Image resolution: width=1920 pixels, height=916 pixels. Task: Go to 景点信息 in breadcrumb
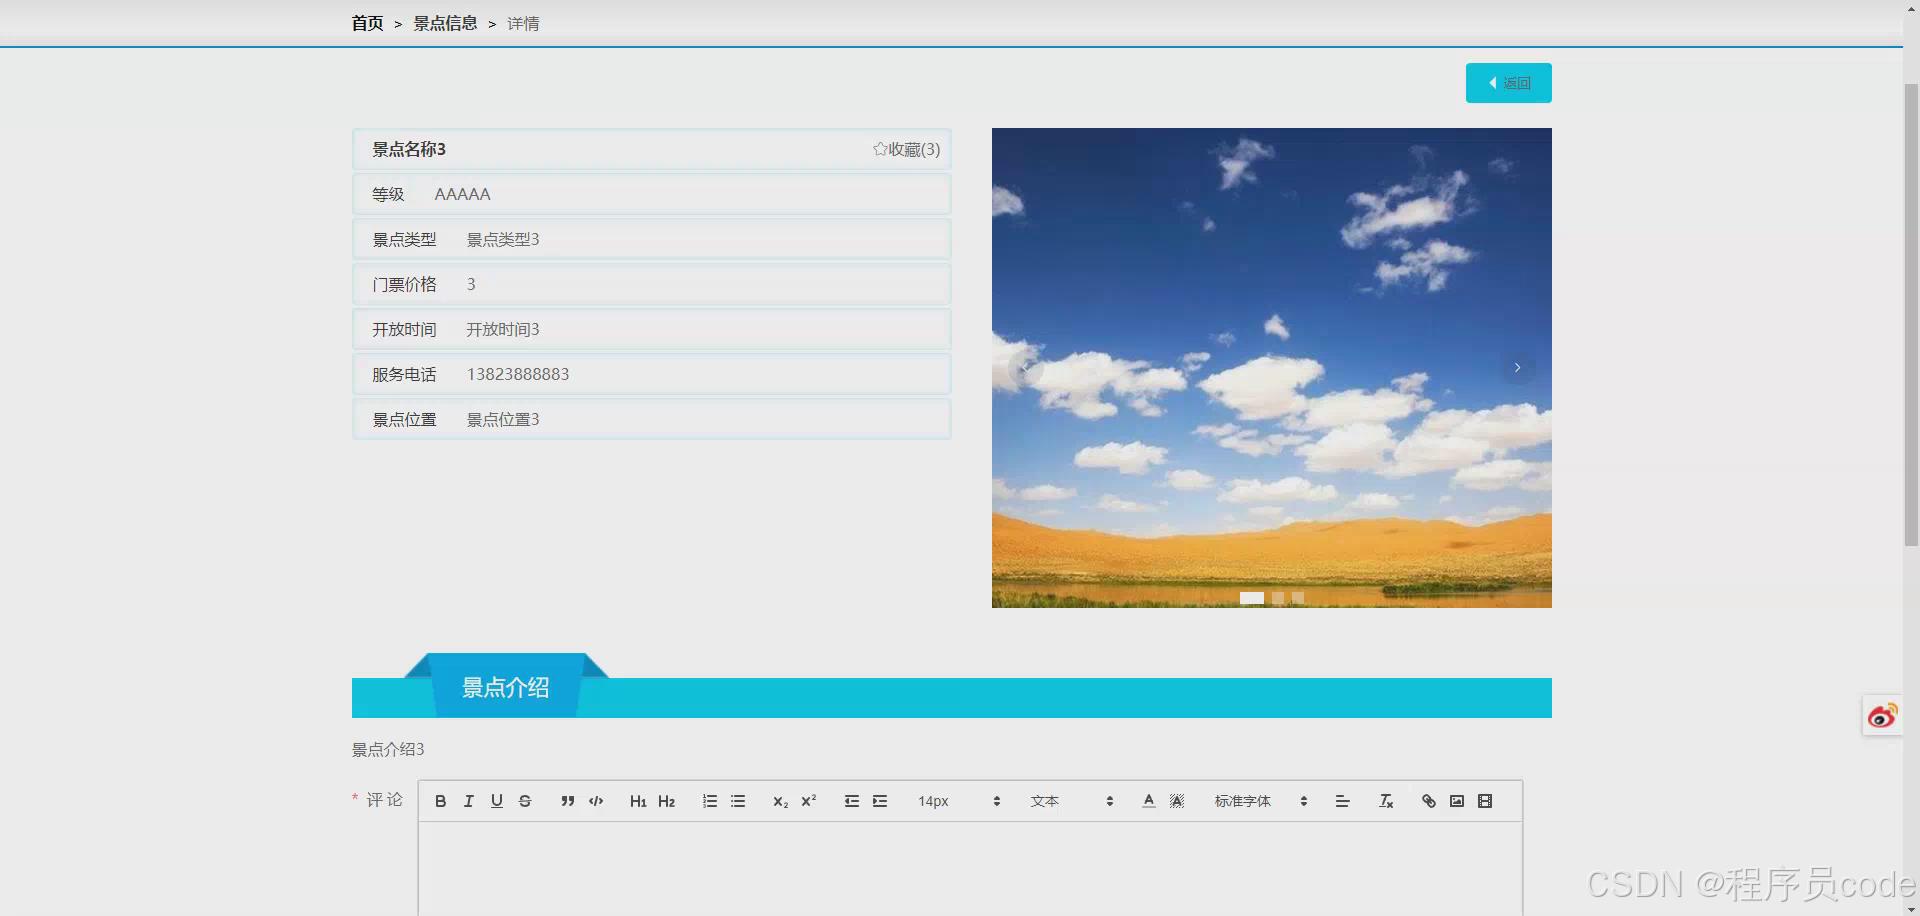(445, 23)
